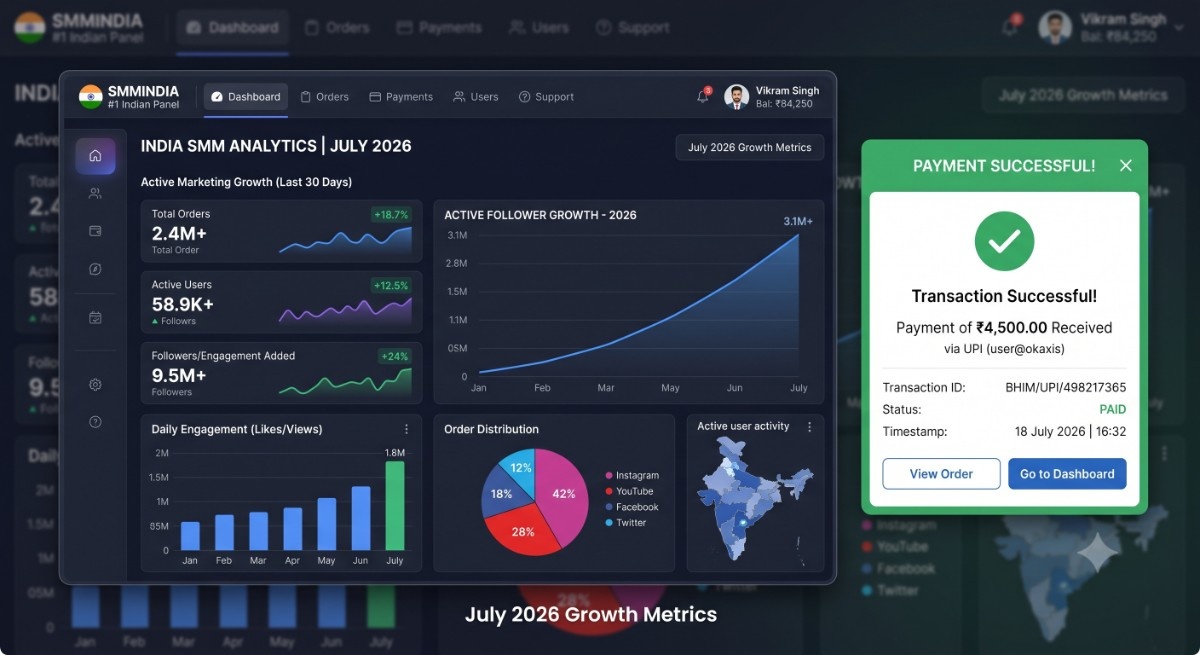Click the green checkmark success icon
1200x655 pixels.
(x=1004, y=241)
